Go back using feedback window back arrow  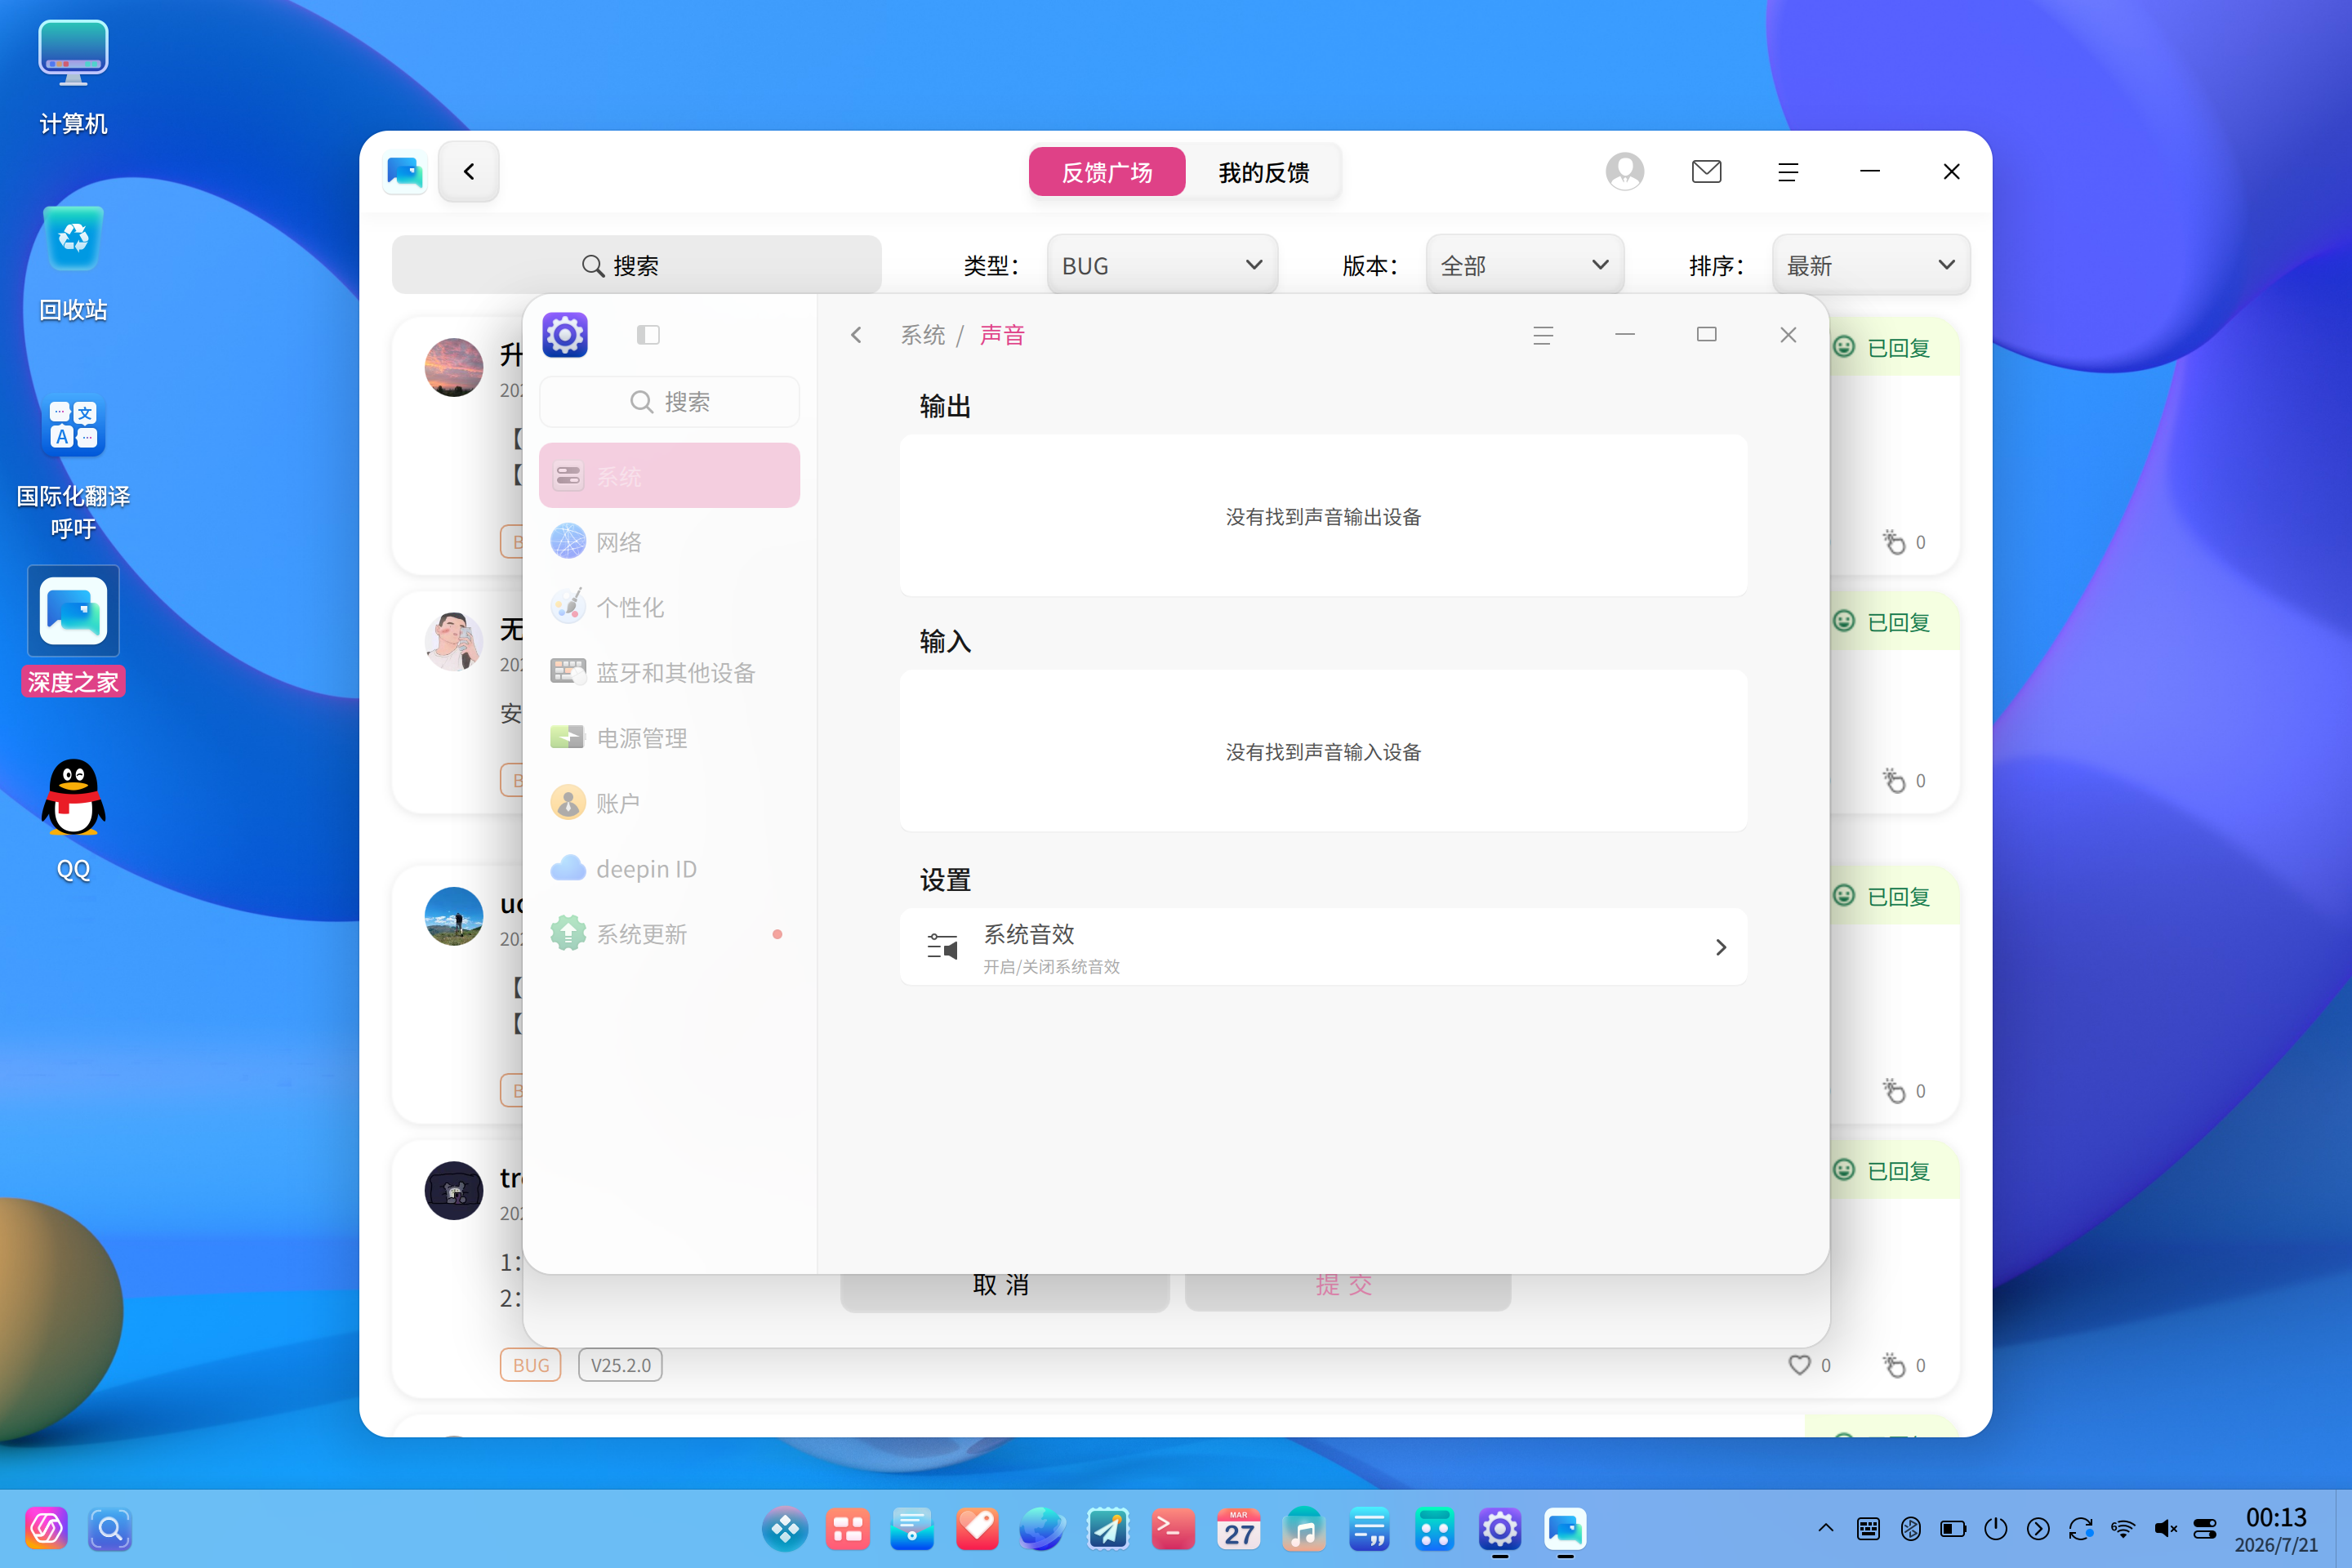pyautogui.click(x=469, y=171)
